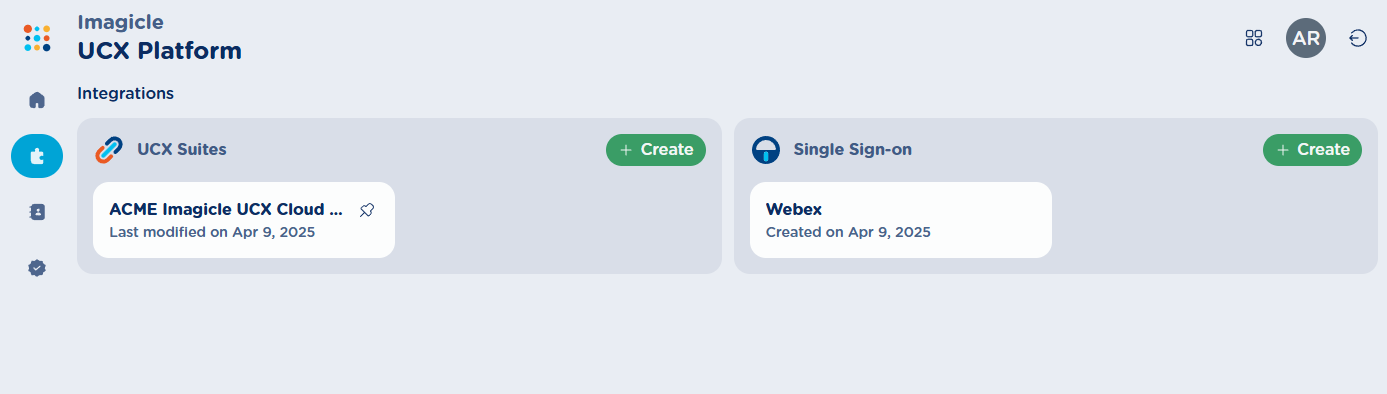Go to Home via sidebar house icon
The height and width of the screenshot is (394, 1387).
click(x=37, y=100)
